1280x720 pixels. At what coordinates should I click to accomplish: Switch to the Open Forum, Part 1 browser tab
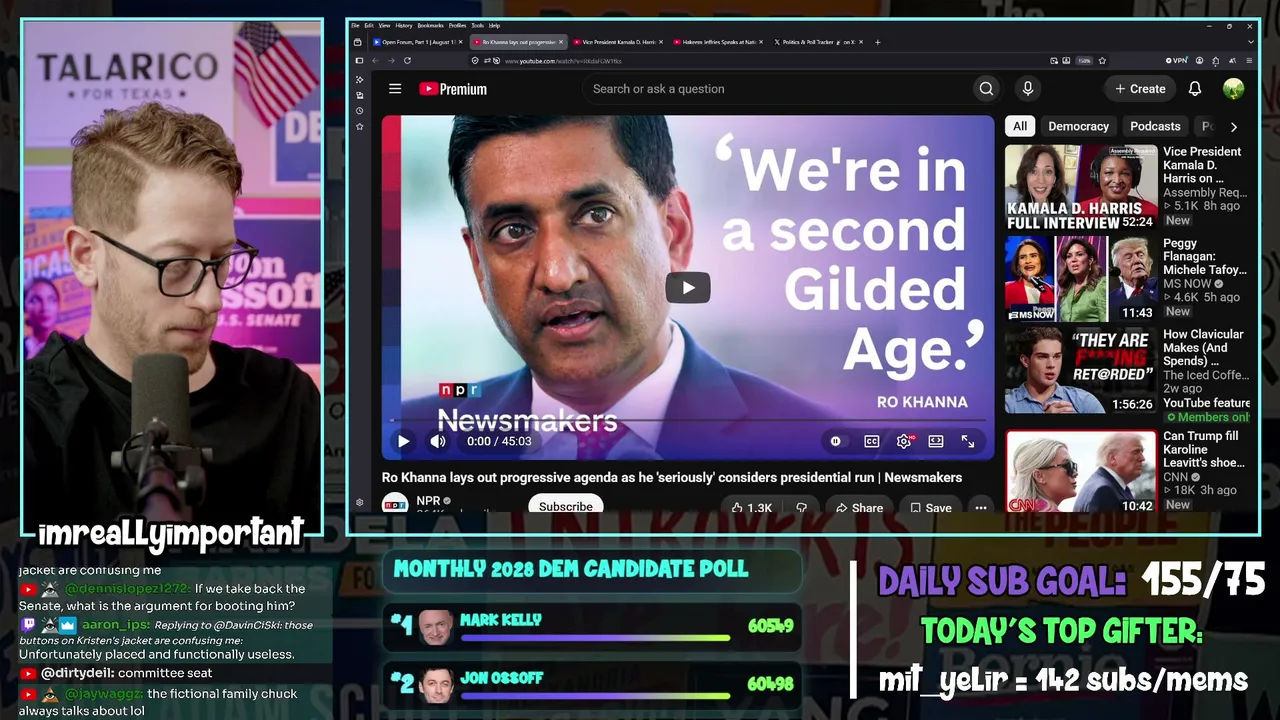(x=416, y=42)
